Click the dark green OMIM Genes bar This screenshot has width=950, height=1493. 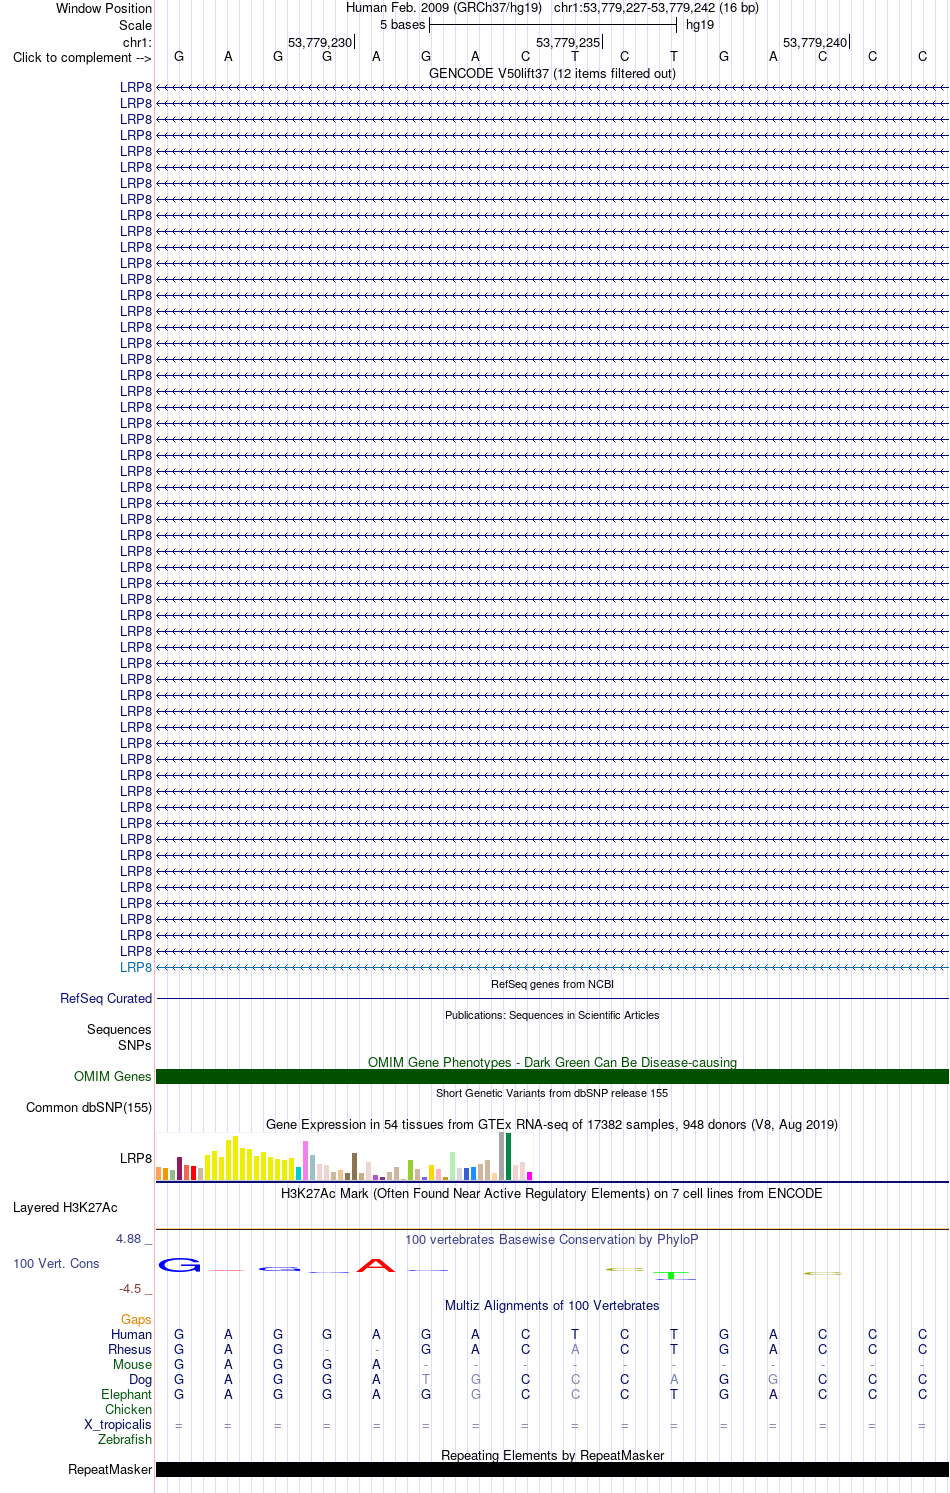(552, 1076)
